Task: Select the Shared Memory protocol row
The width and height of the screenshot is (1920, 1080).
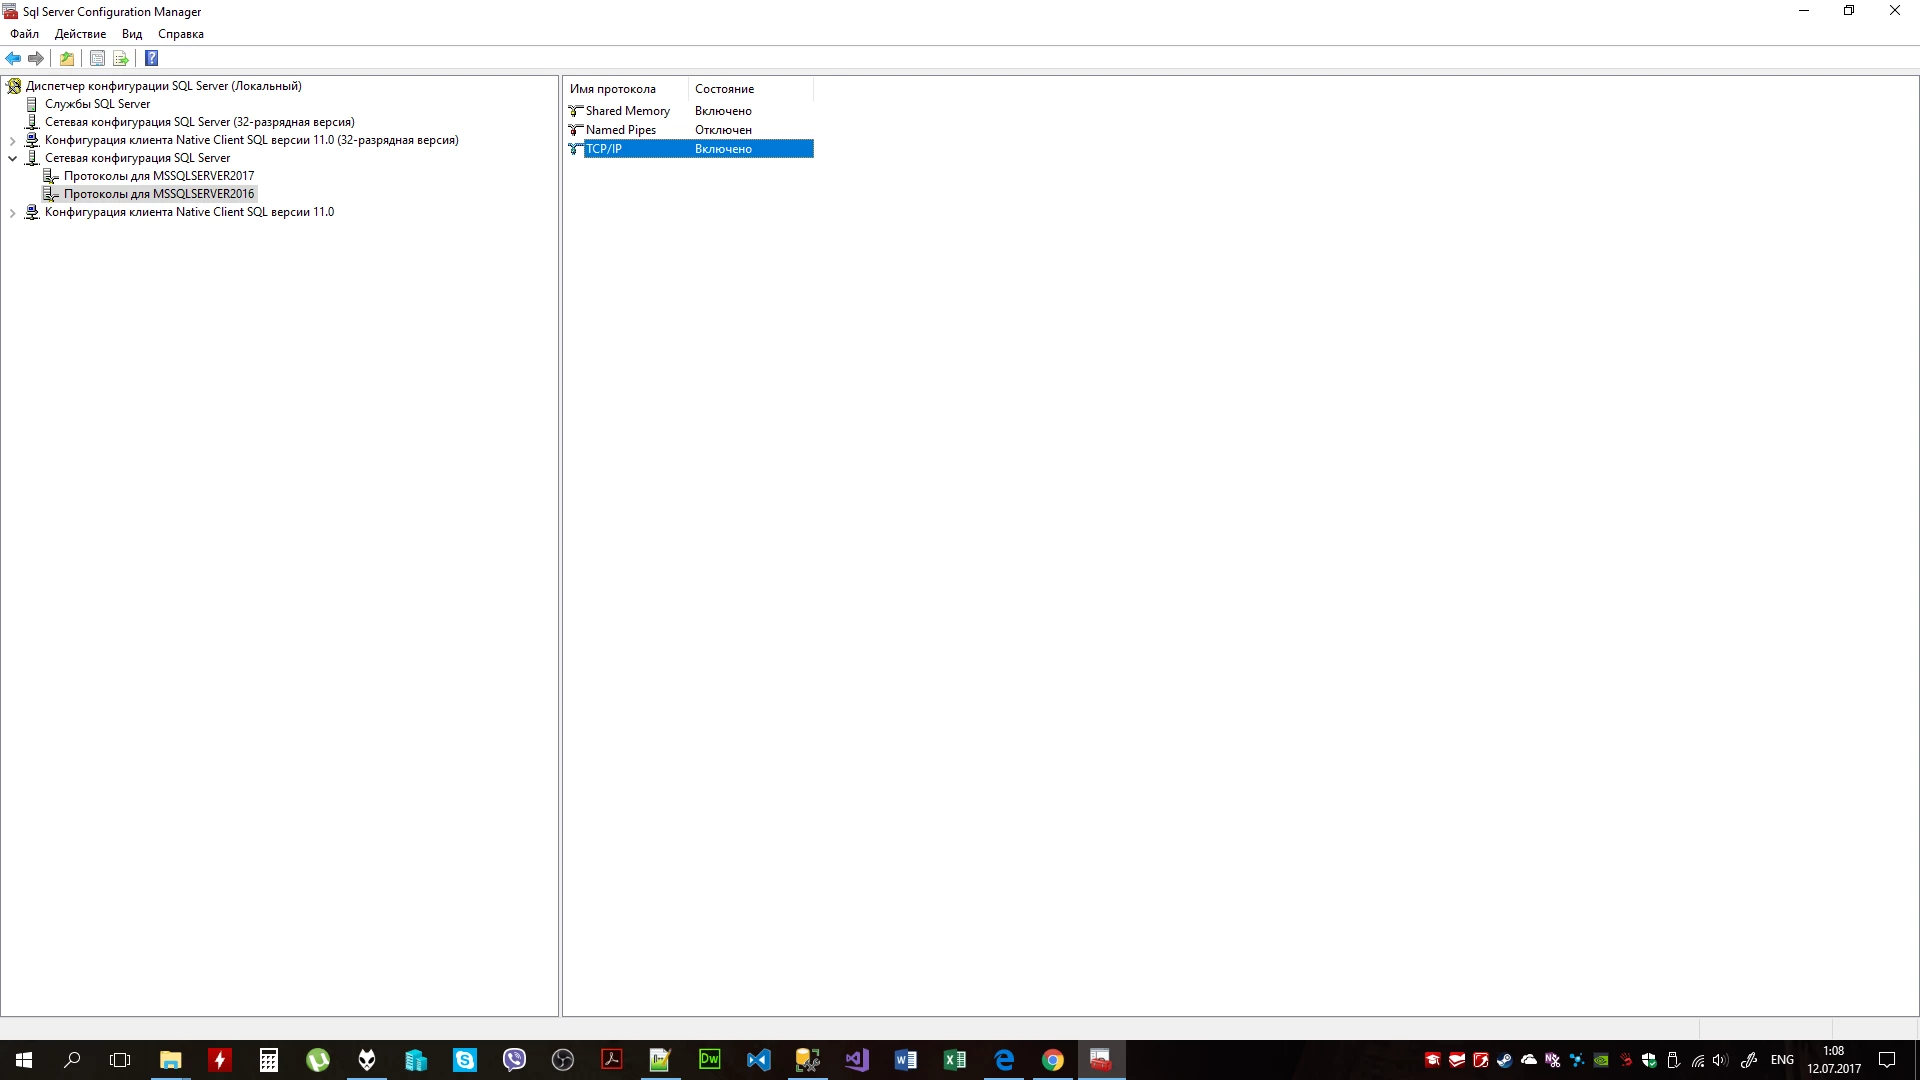Action: 627,111
